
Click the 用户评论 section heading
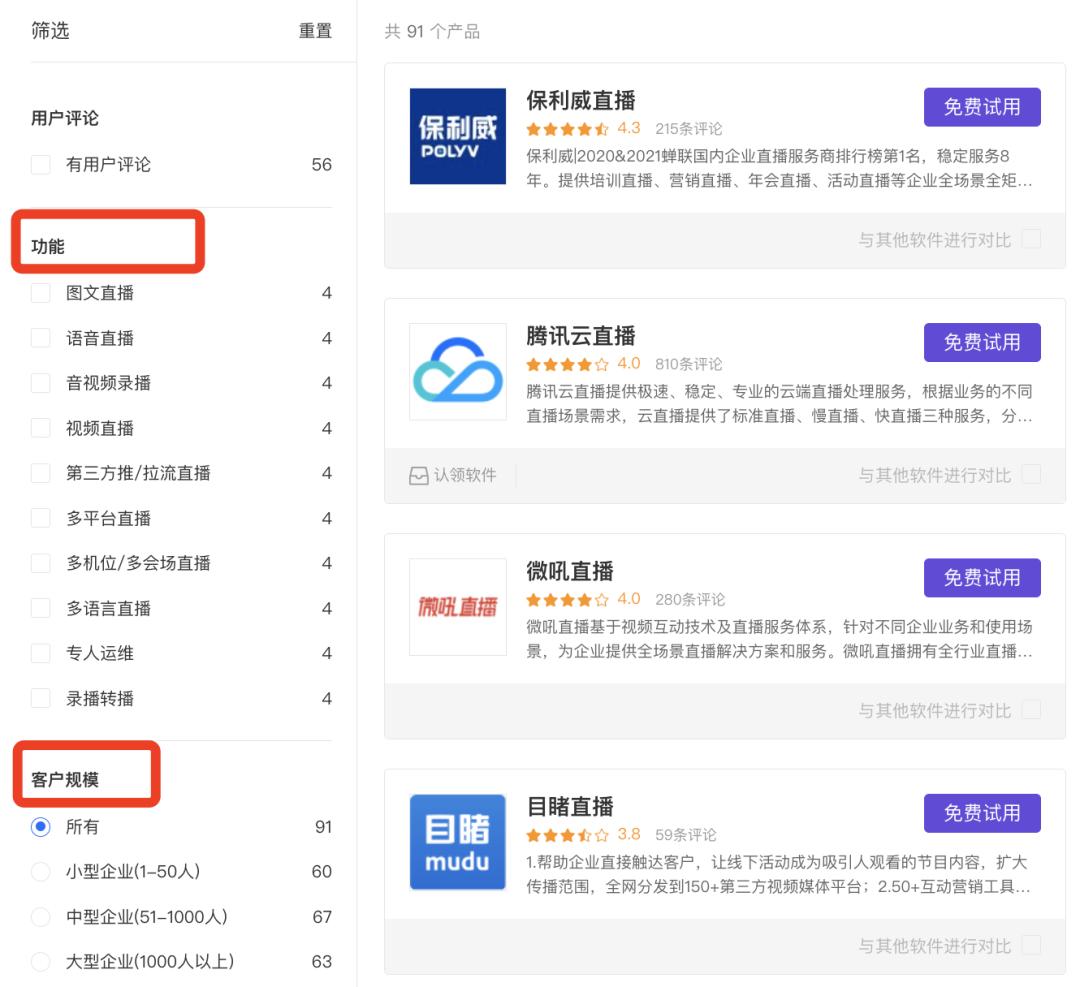[x=65, y=118]
